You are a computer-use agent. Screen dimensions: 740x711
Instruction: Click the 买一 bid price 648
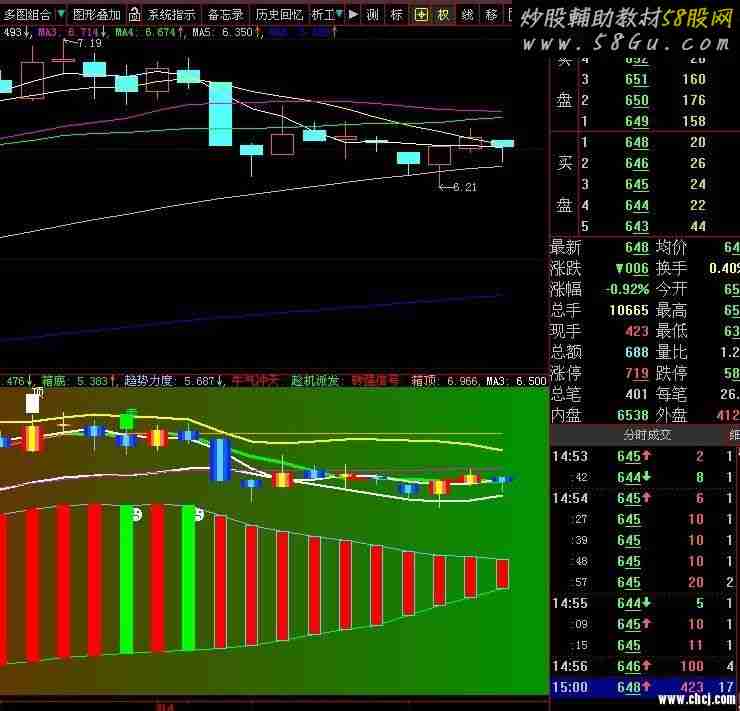click(x=637, y=143)
